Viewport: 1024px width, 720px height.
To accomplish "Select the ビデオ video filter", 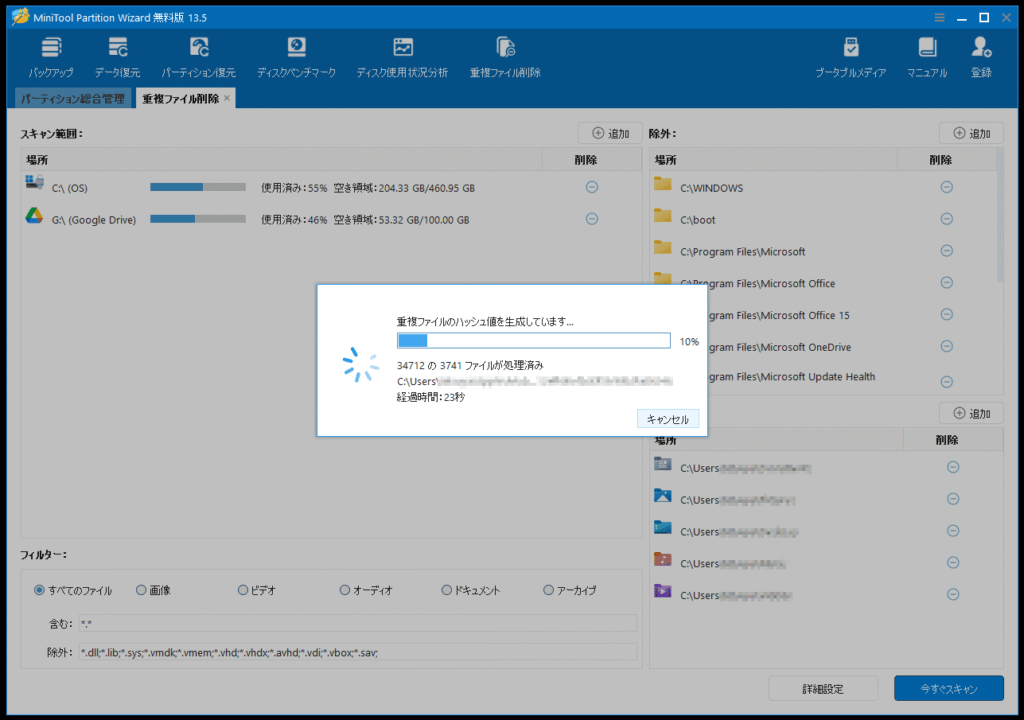I will coord(243,590).
